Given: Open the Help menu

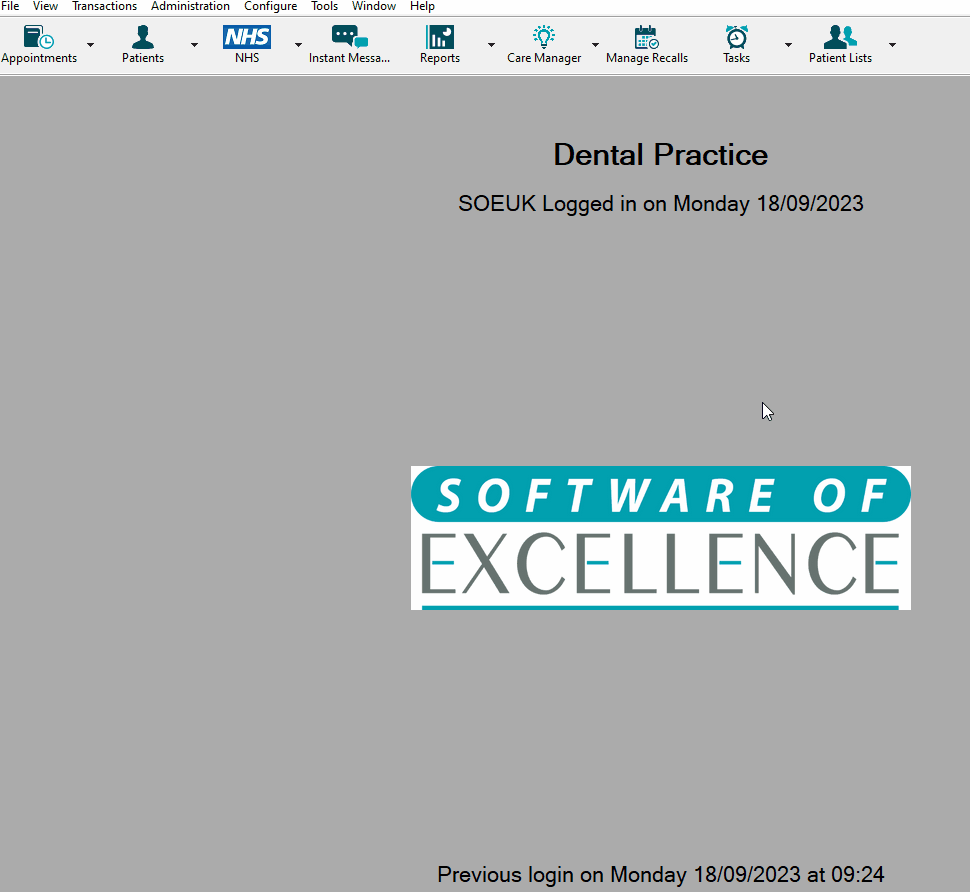Looking at the screenshot, I should [x=422, y=6].
